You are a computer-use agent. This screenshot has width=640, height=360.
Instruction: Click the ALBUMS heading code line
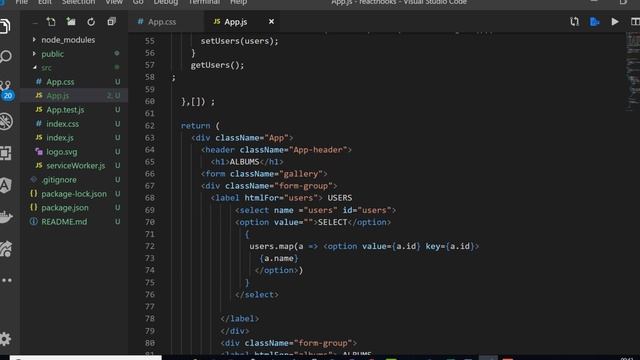[247, 162]
